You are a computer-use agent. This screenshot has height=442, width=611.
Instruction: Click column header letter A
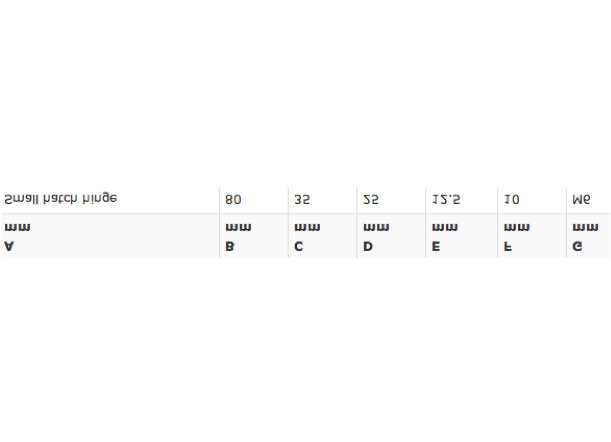click(x=9, y=246)
